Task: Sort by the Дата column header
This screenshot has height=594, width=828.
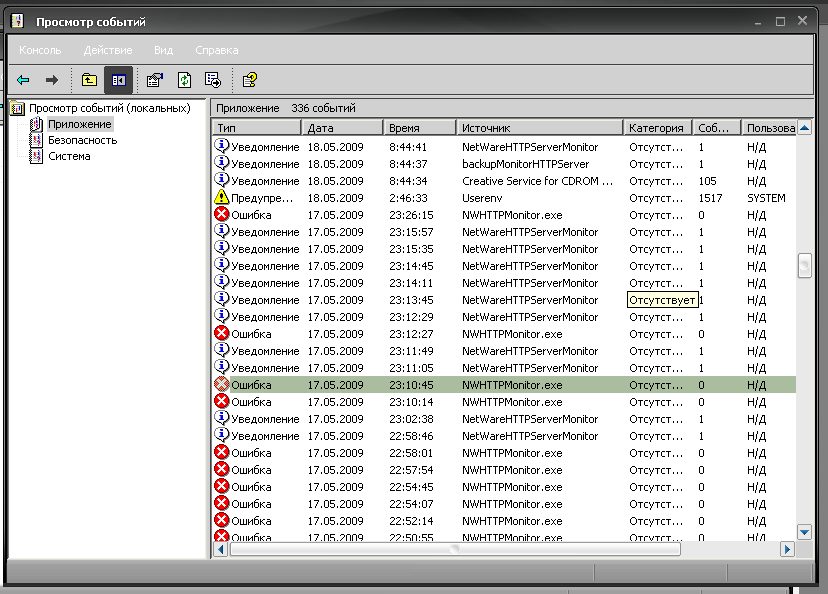Action: click(342, 128)
